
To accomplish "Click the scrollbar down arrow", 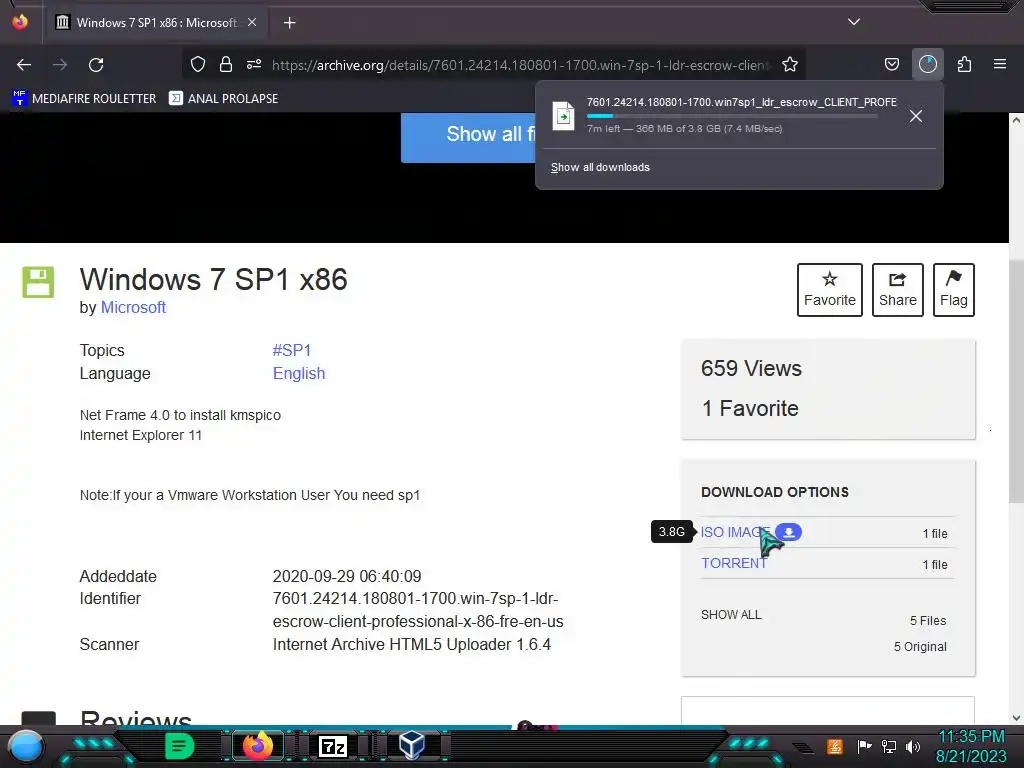I will click(1016, 718).
